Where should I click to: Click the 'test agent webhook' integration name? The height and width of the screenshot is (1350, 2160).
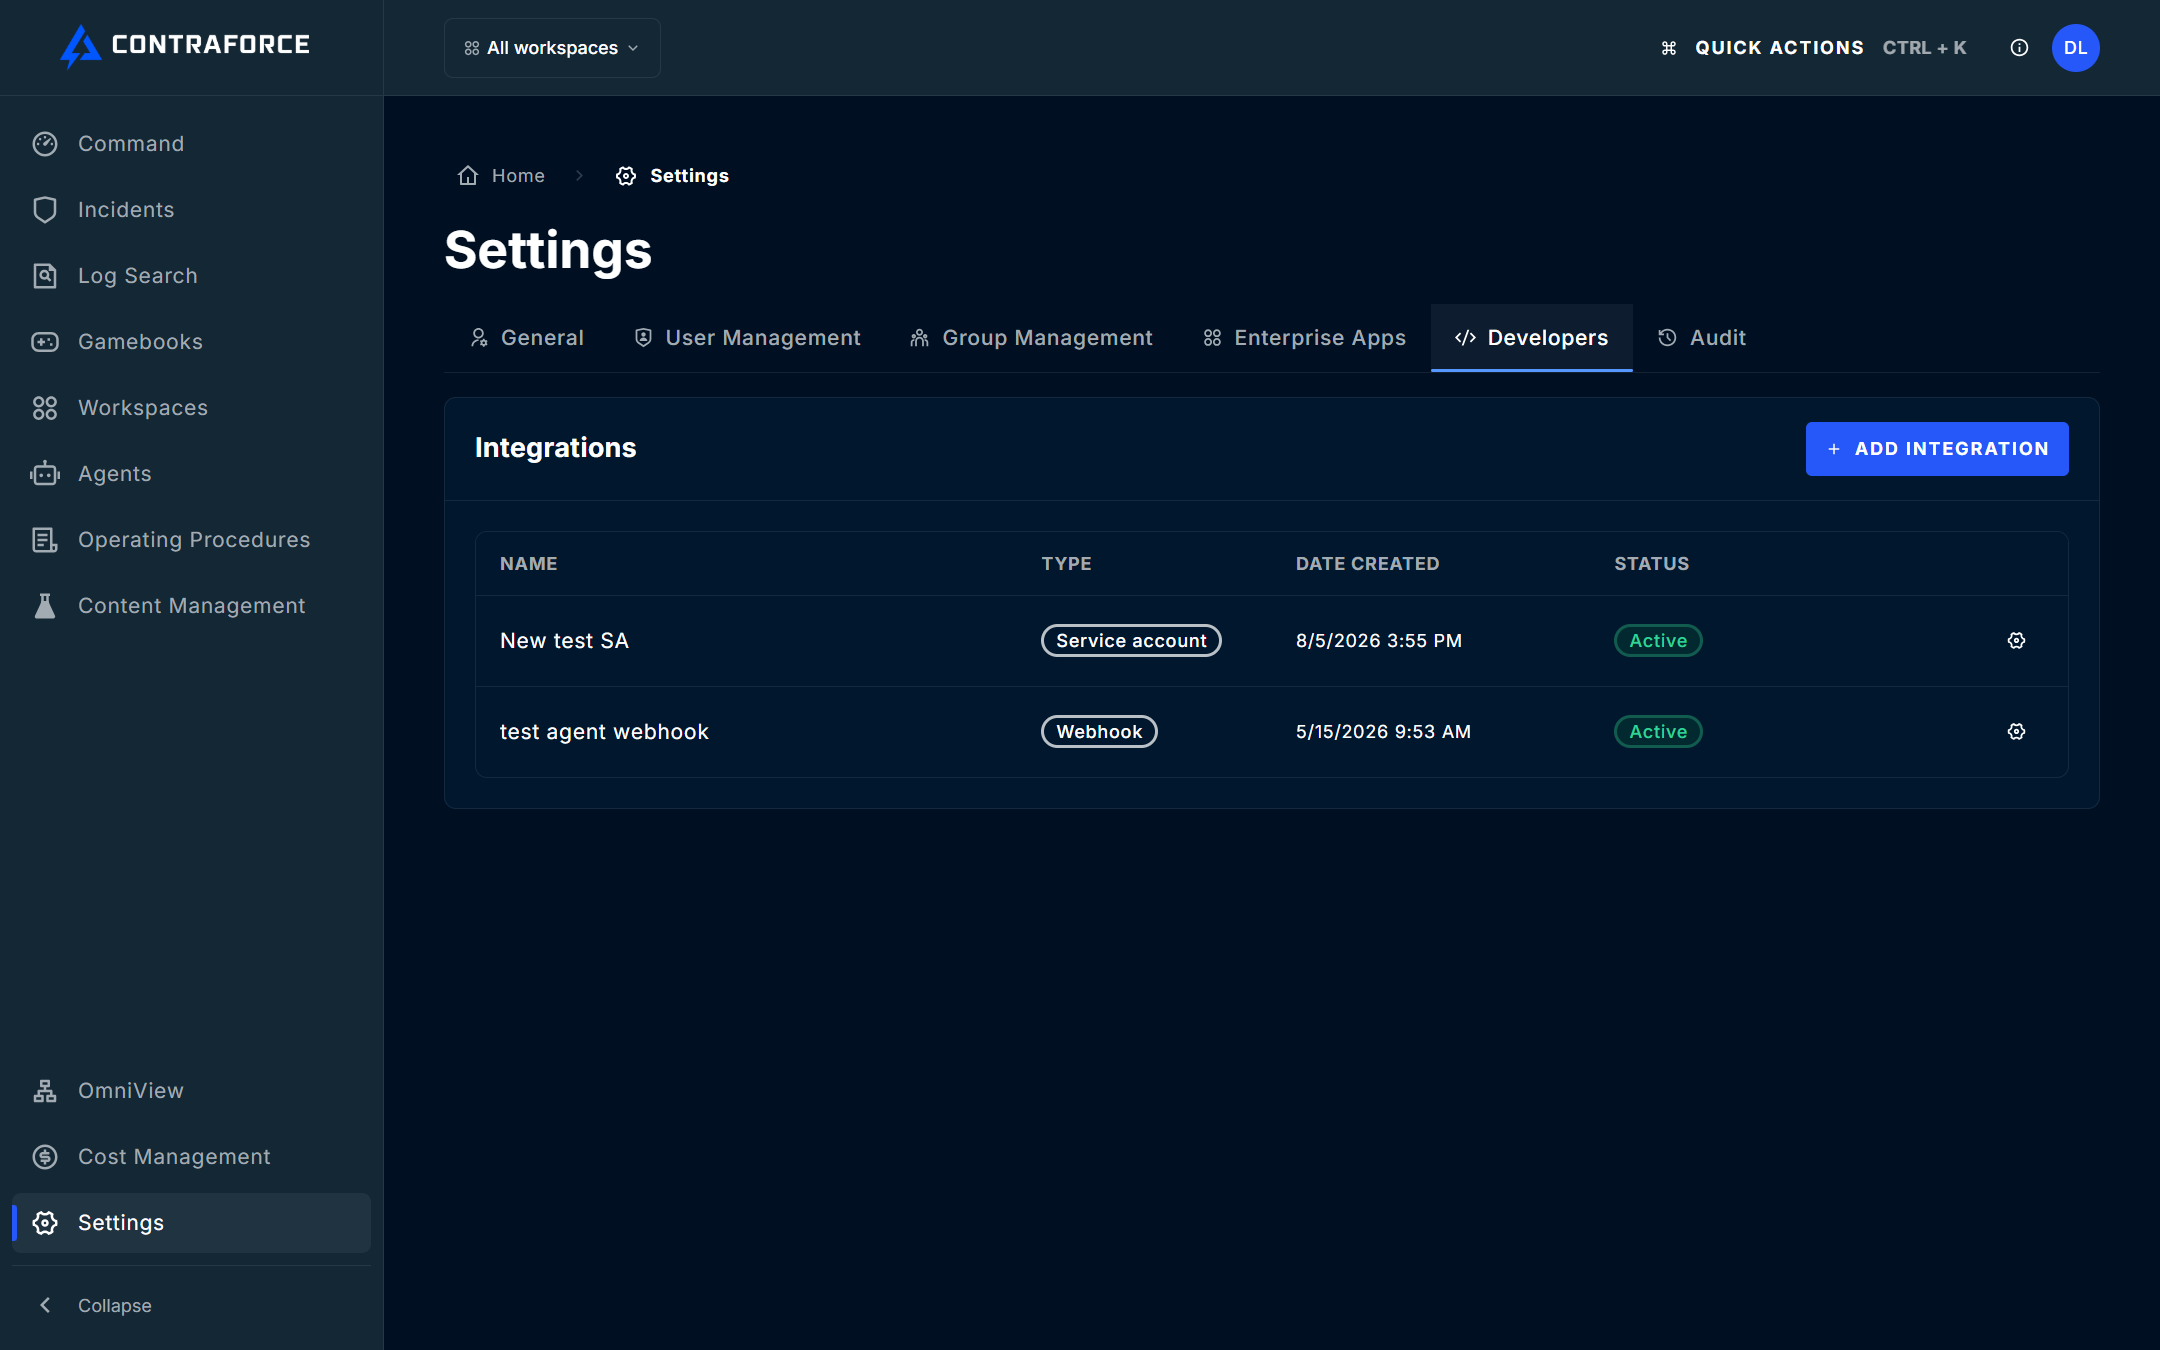[604, 732]
